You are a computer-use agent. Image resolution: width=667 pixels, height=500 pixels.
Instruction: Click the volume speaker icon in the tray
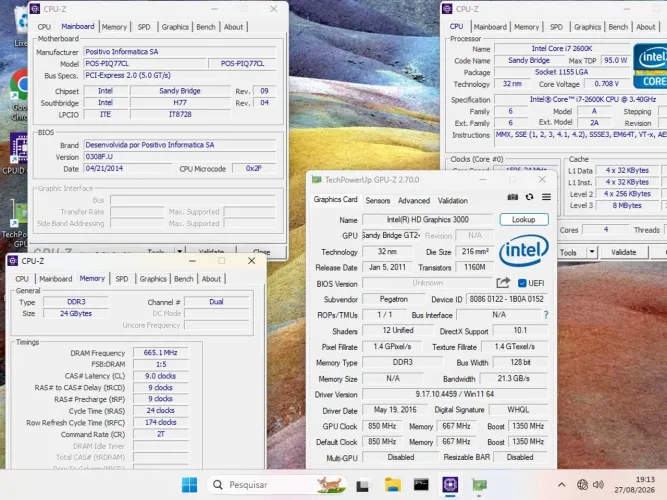pos(598,485)
